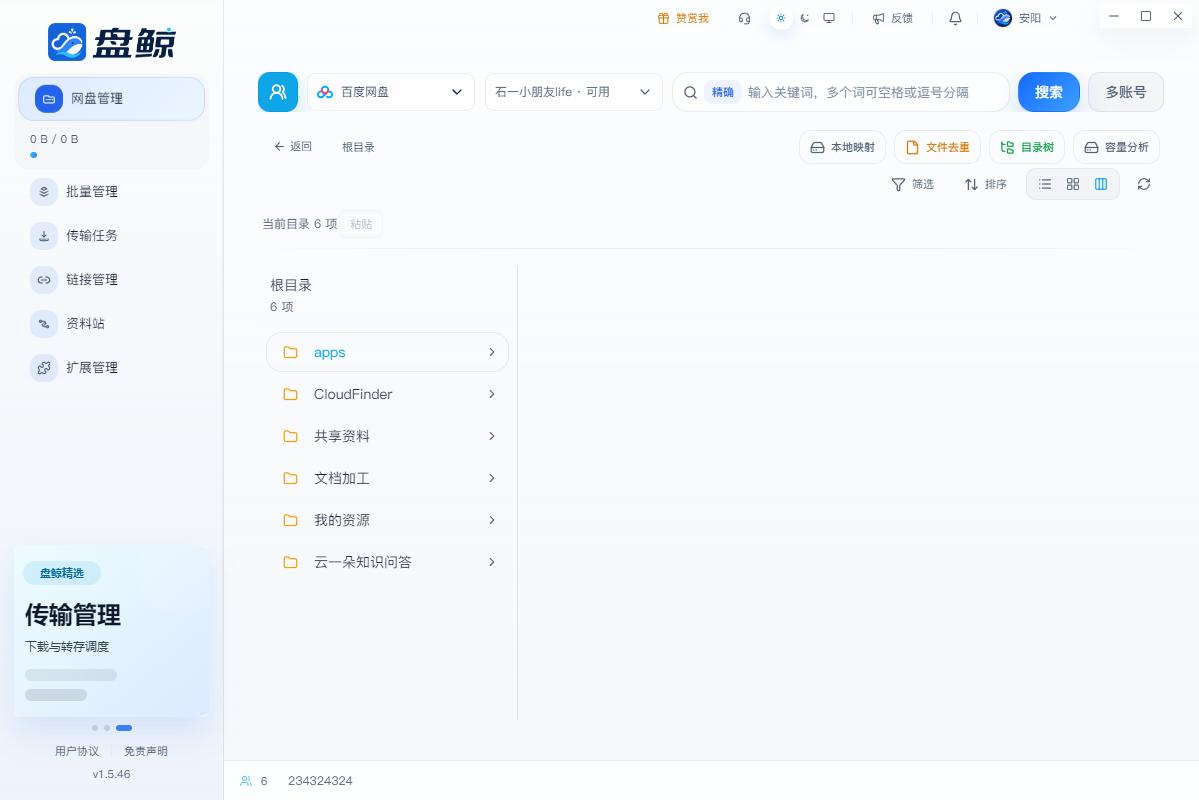Viewport: 1199px width, 800px height.
Task: Open 本地映射 local mapping
Action: (x=842, y=147)
